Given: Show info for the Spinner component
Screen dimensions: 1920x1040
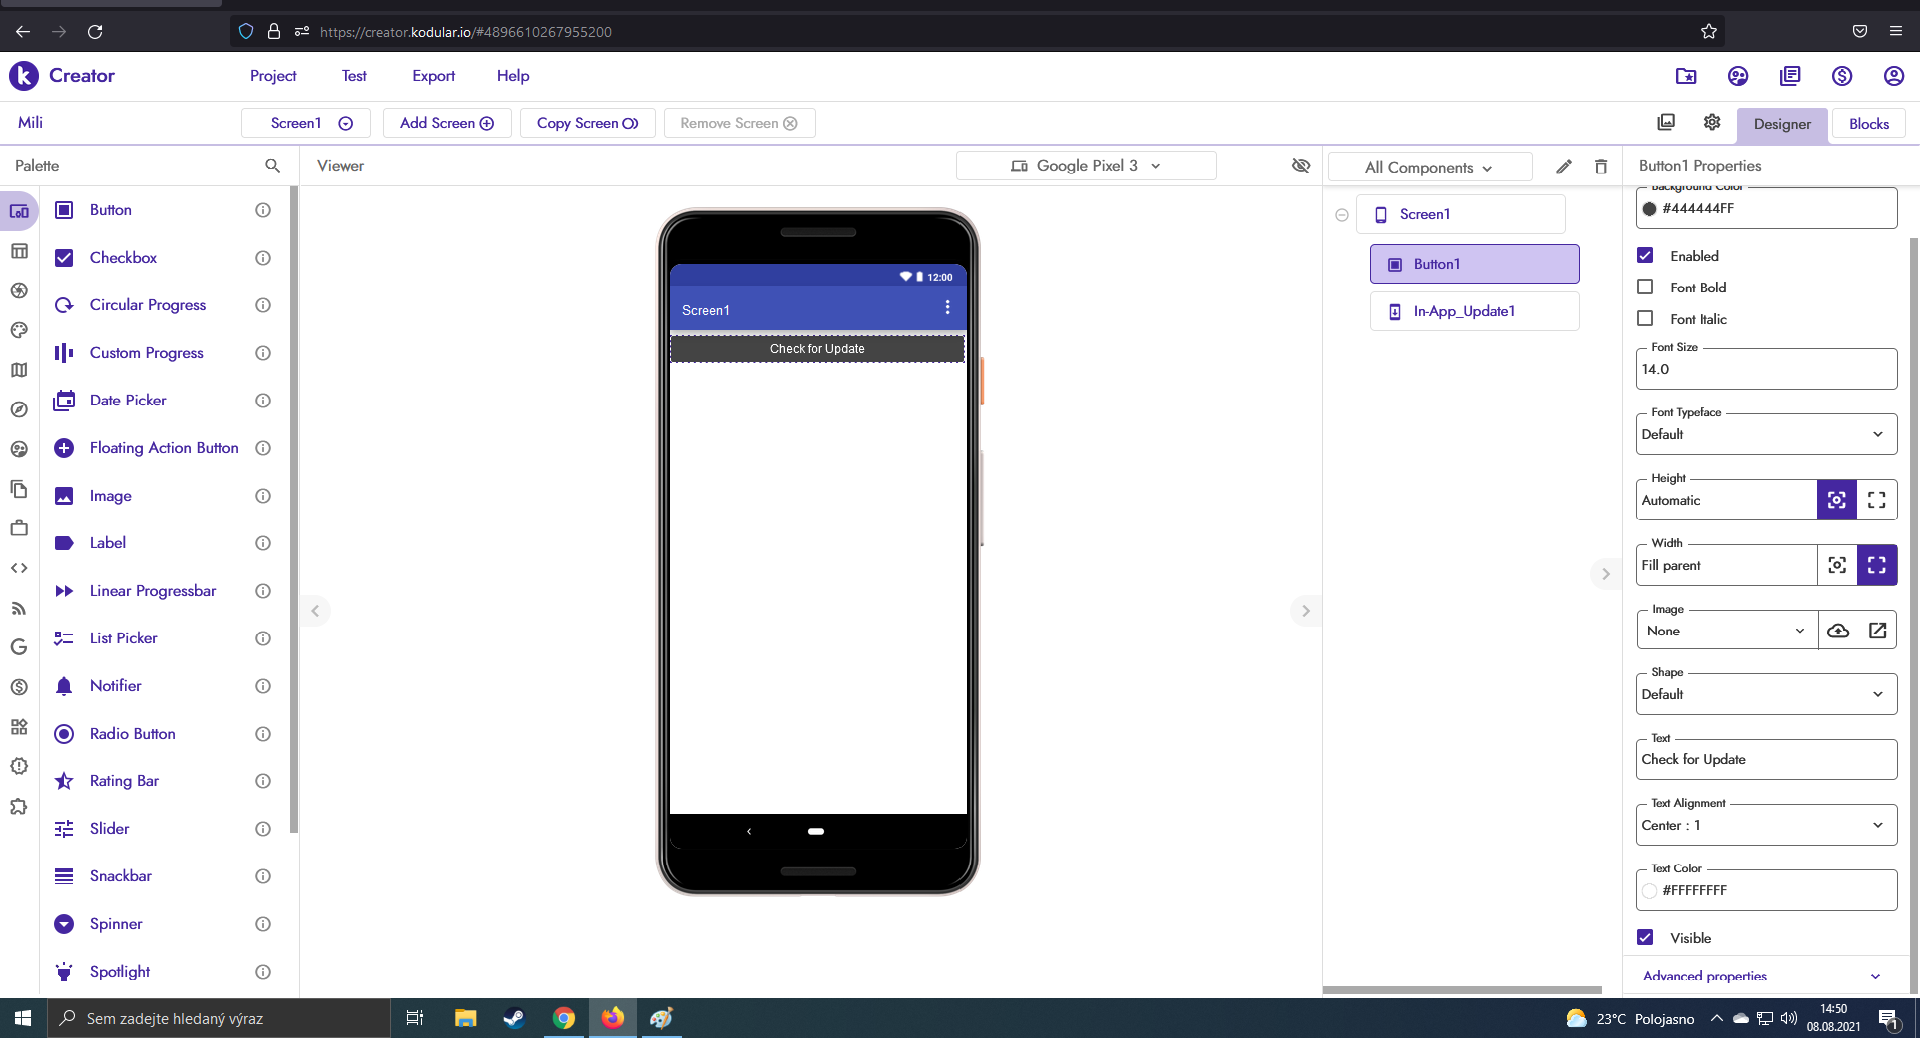Looking at the screenshot, I should coord(263,924).
